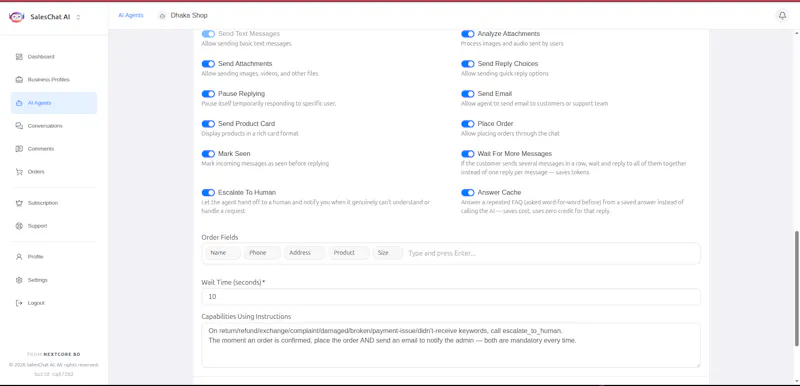This screenshot has height=386, width=800.
Task: Click the Size order field tag
Action: [x=388, y=253]
